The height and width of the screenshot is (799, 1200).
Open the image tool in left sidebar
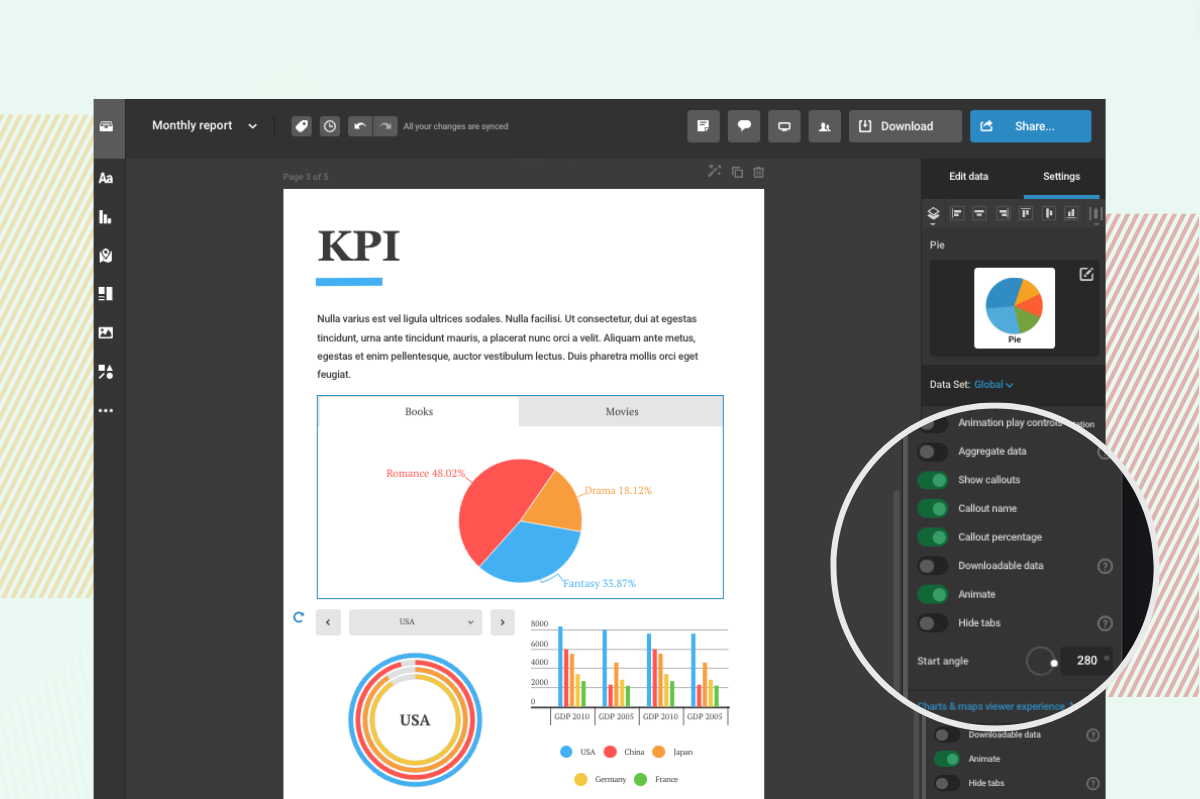coord(106,333)
